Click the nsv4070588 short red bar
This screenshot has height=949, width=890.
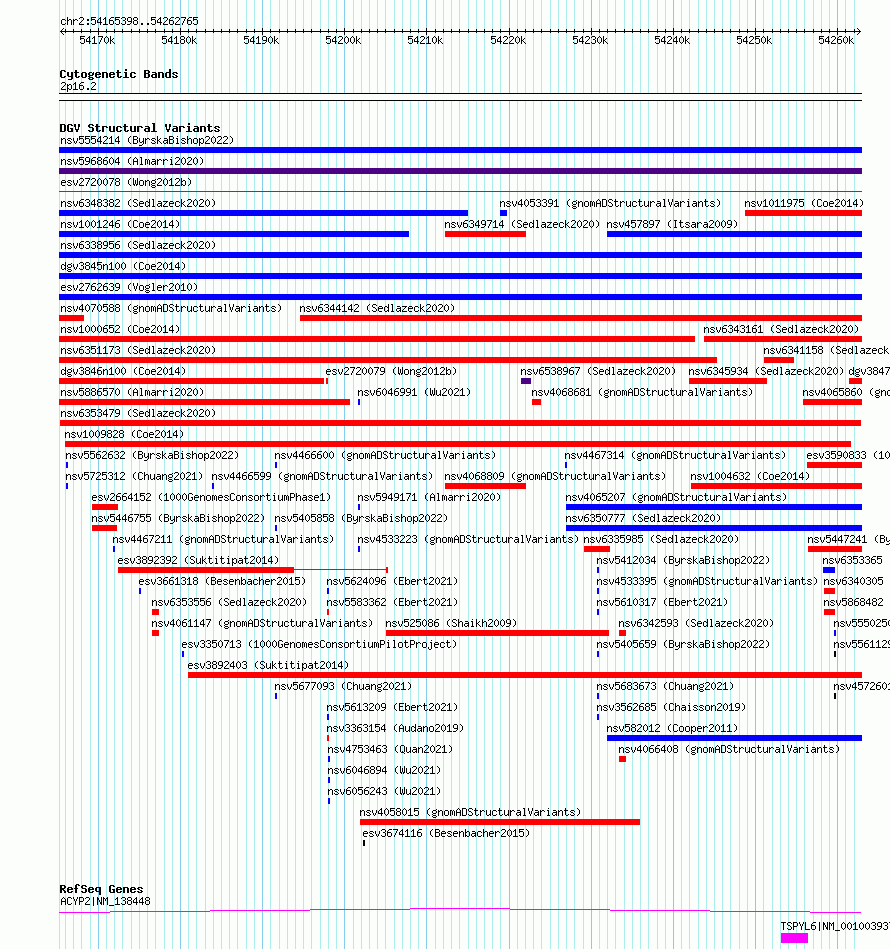click(x=71, y=318)
